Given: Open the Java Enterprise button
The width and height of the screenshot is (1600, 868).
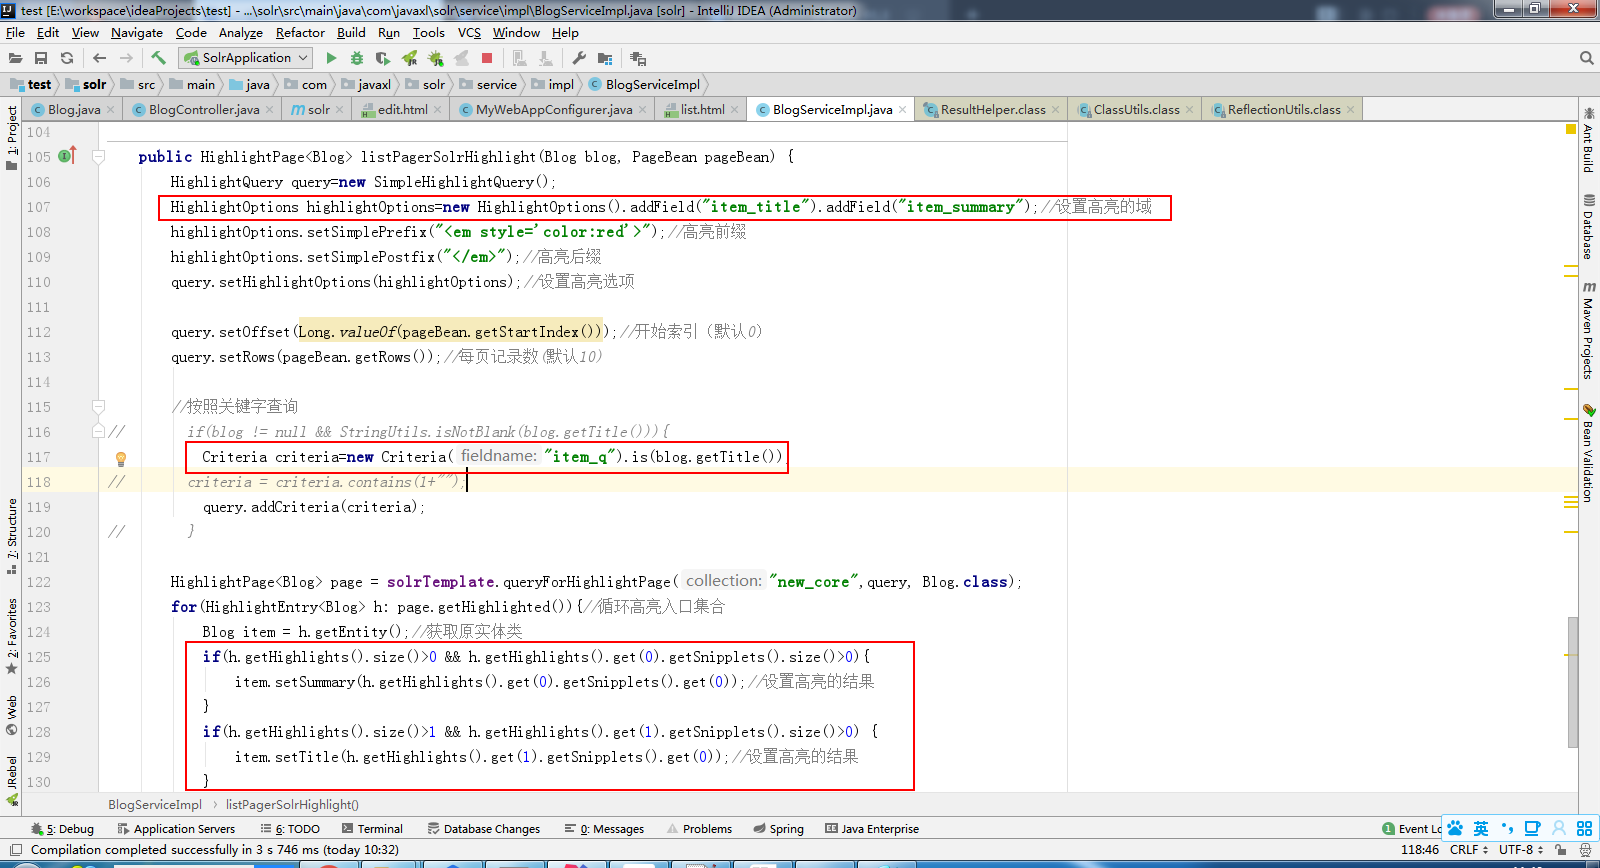Looking at the screenshot, I should click(x=872, y=828).
